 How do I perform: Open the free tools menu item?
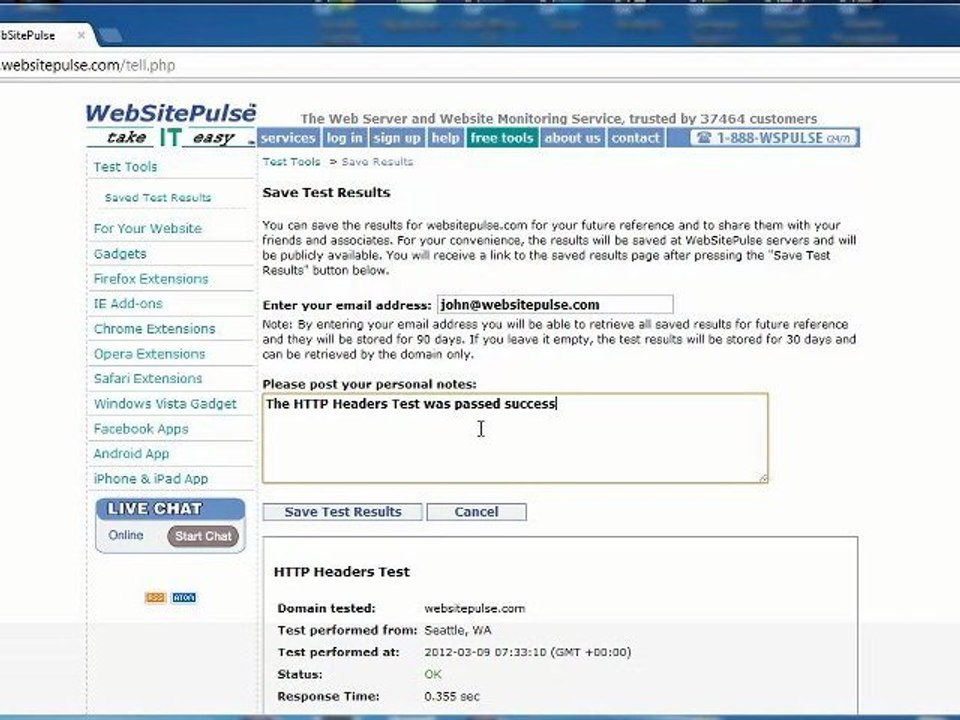click(x=502, y=138)
